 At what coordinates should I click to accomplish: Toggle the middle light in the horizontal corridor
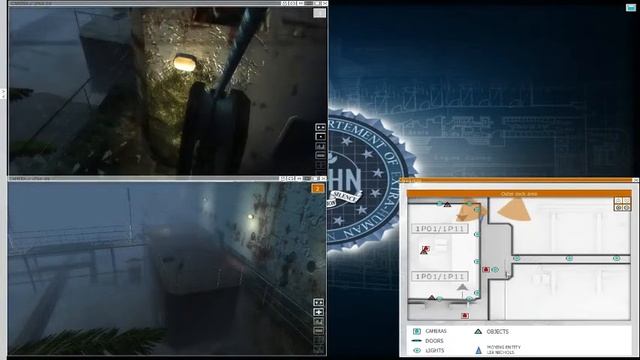click(569, 258)
